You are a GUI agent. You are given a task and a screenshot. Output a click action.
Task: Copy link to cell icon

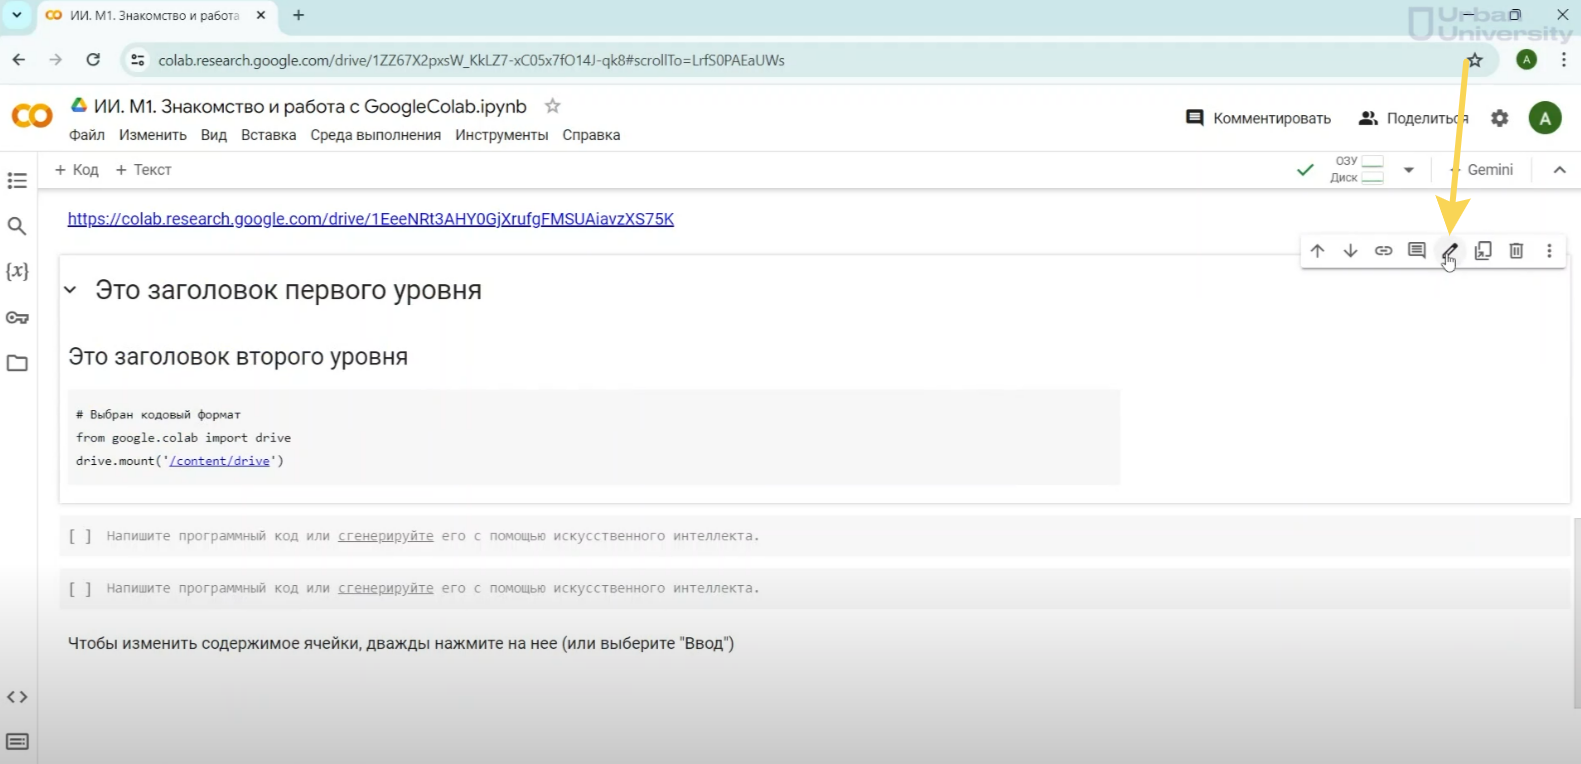tap(1383, 251)
